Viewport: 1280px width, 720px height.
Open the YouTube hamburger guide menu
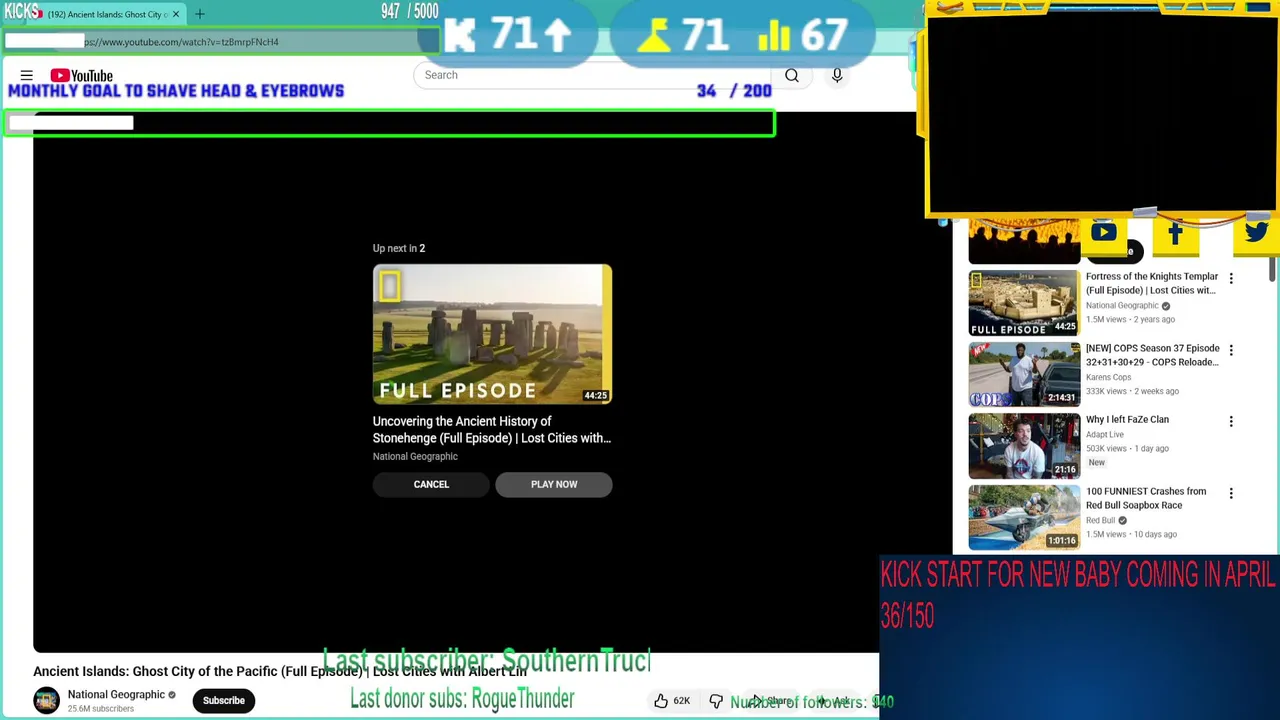point(27,75)
